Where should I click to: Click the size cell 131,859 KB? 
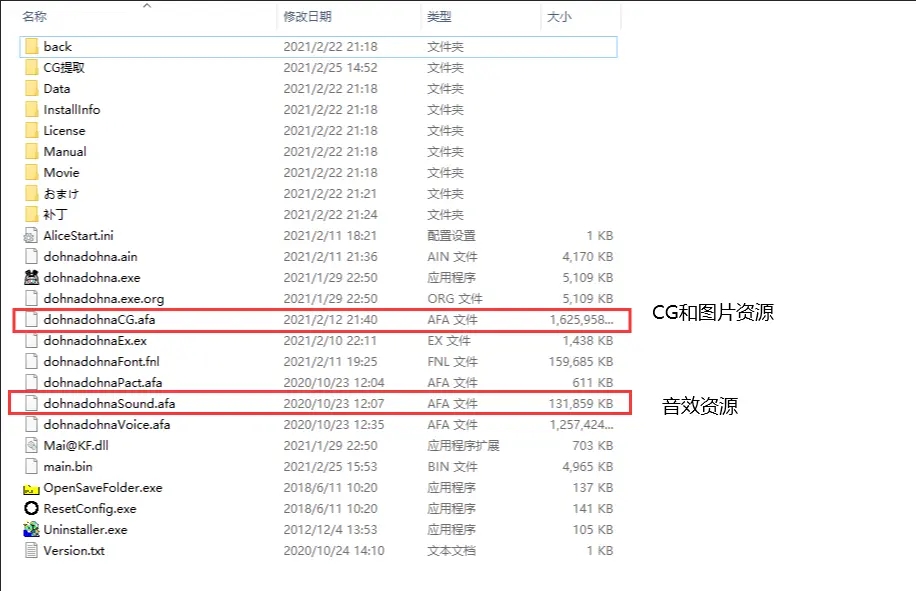pos(581,404)
